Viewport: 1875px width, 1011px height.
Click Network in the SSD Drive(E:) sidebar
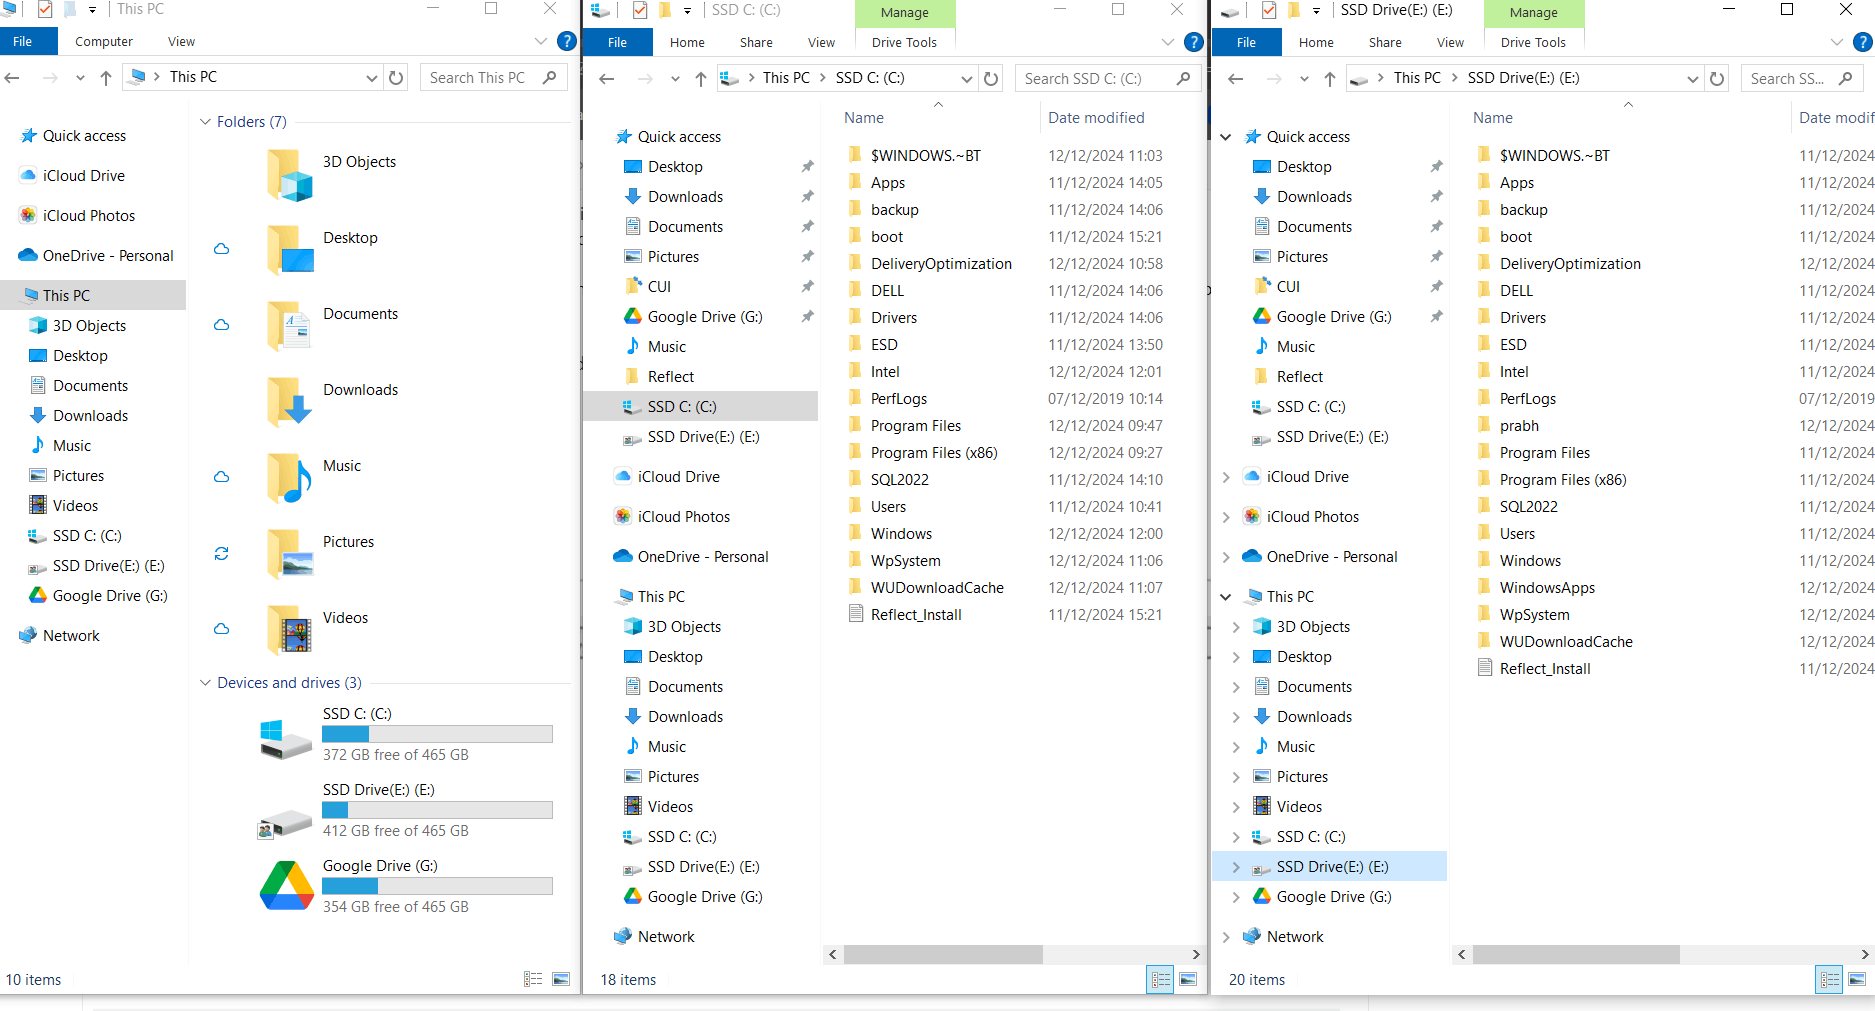(x=1294, y=936)
